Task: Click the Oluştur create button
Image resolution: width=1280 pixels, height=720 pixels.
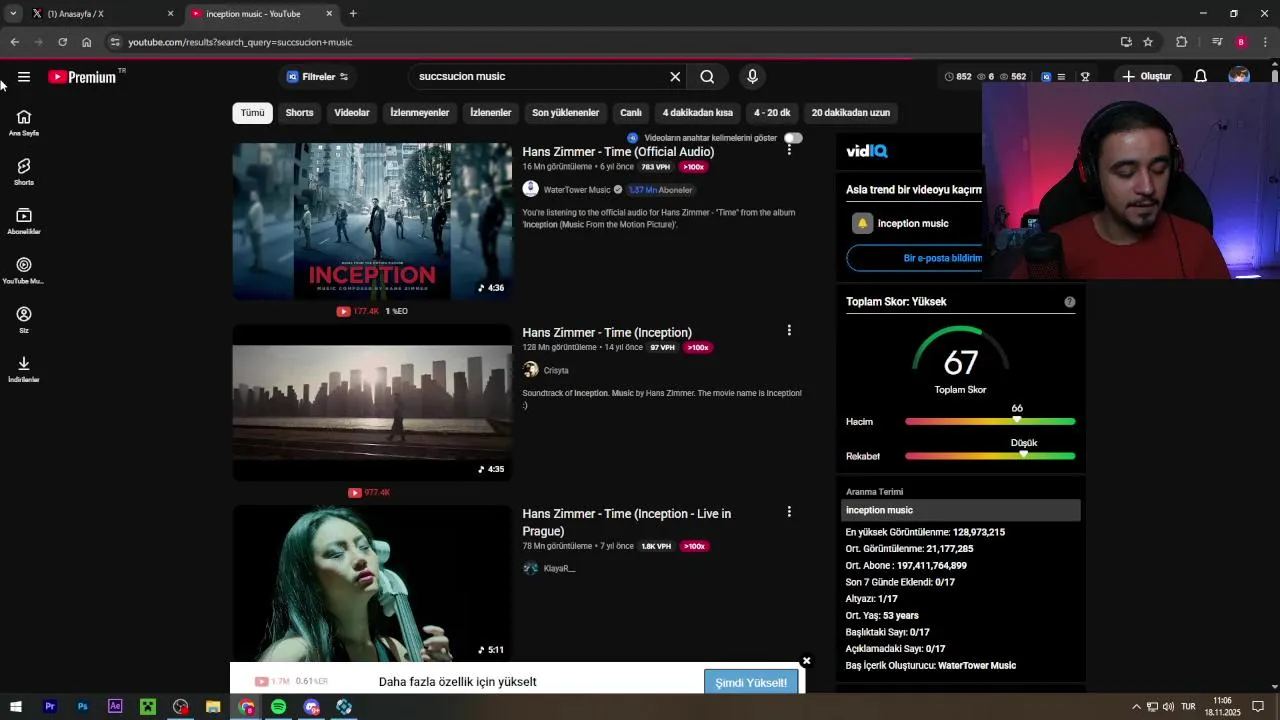Action: tap(1146, 77)
